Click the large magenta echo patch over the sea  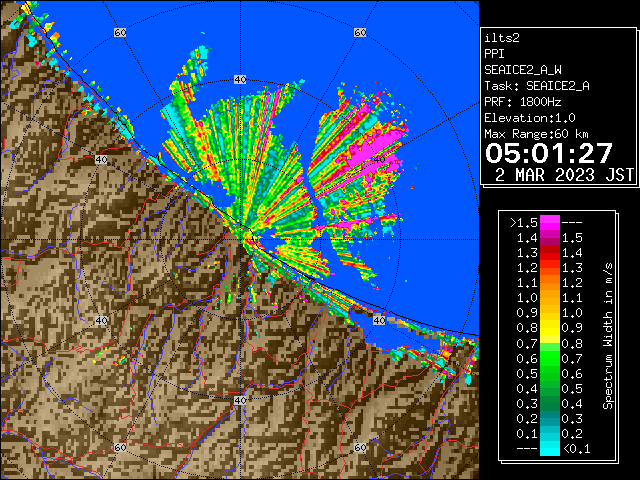376,149
